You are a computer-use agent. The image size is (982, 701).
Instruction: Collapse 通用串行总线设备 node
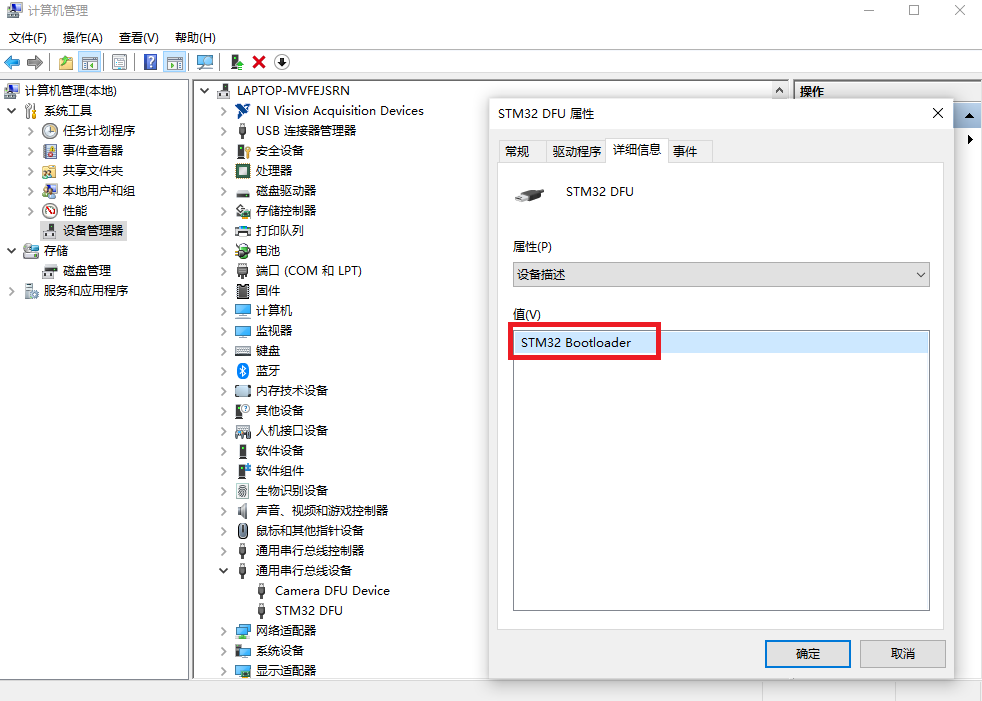224,571
